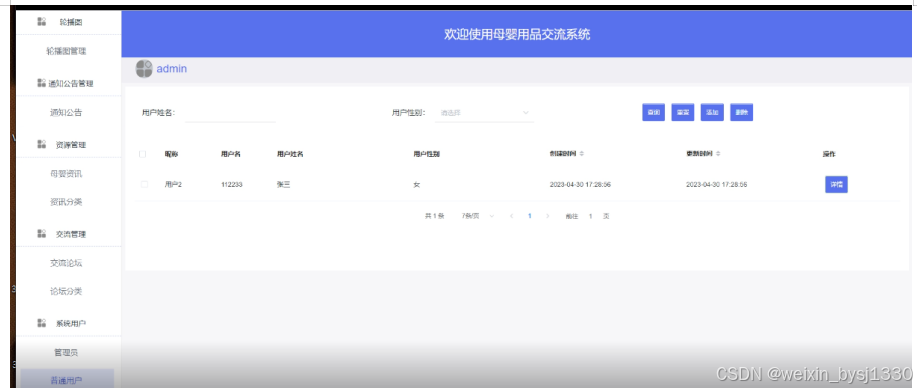This screenshot has width=917, height=390.
Task: Click the 112233 username cell
Action: point(232,184)
